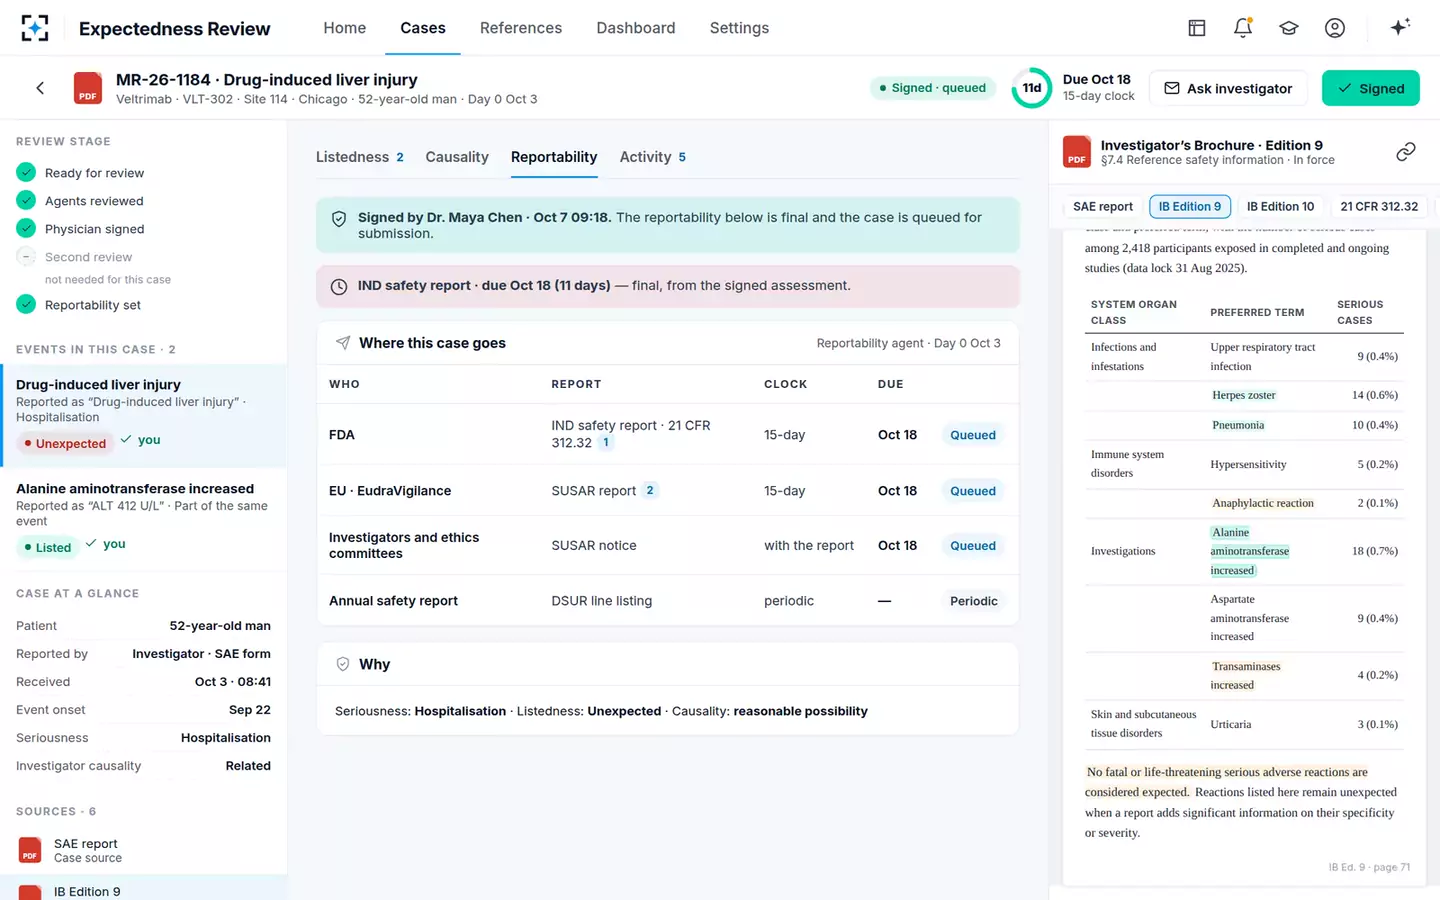Open the user profile icon
1440x900 pixels.
(1335, 28)
